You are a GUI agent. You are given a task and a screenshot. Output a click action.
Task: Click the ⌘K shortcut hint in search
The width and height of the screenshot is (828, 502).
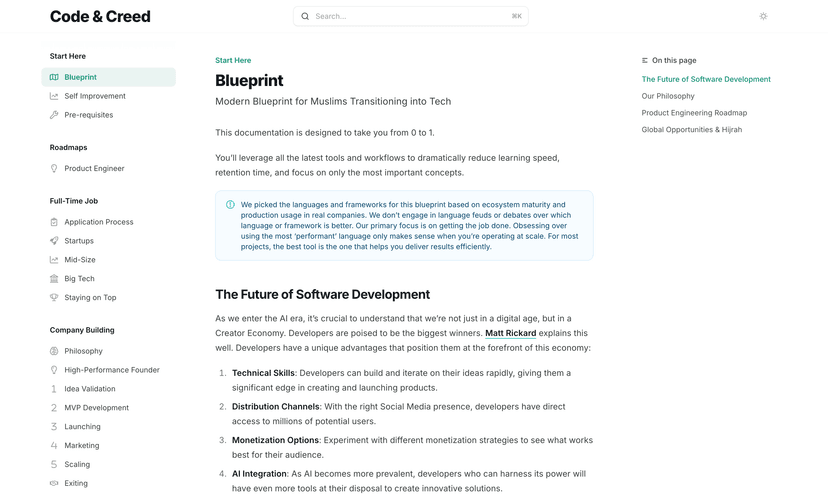(516, 16)
